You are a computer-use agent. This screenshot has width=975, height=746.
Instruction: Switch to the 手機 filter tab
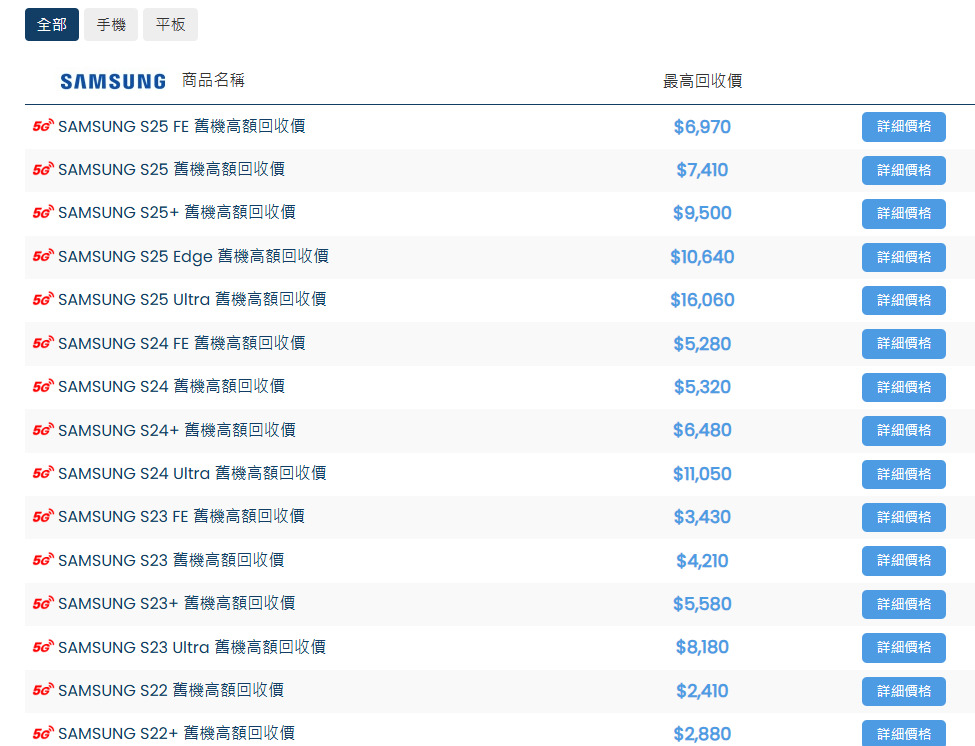pyautogui.click(x=111, y=25)
